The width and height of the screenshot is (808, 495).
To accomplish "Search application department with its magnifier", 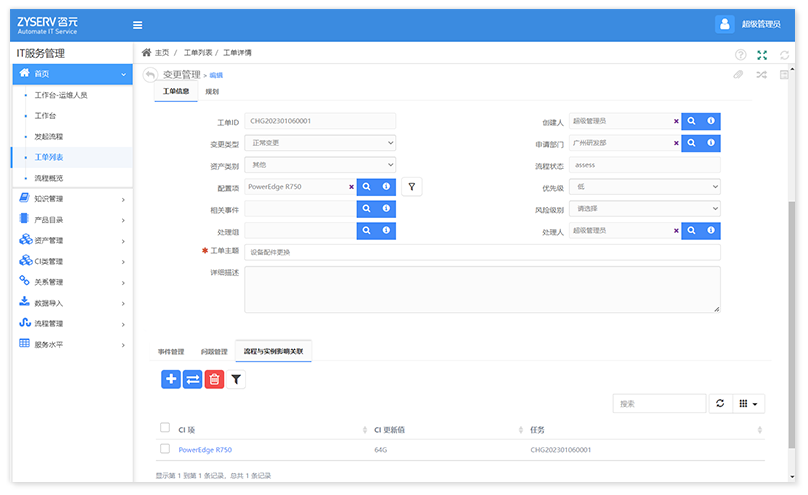I will pos(692,143).
